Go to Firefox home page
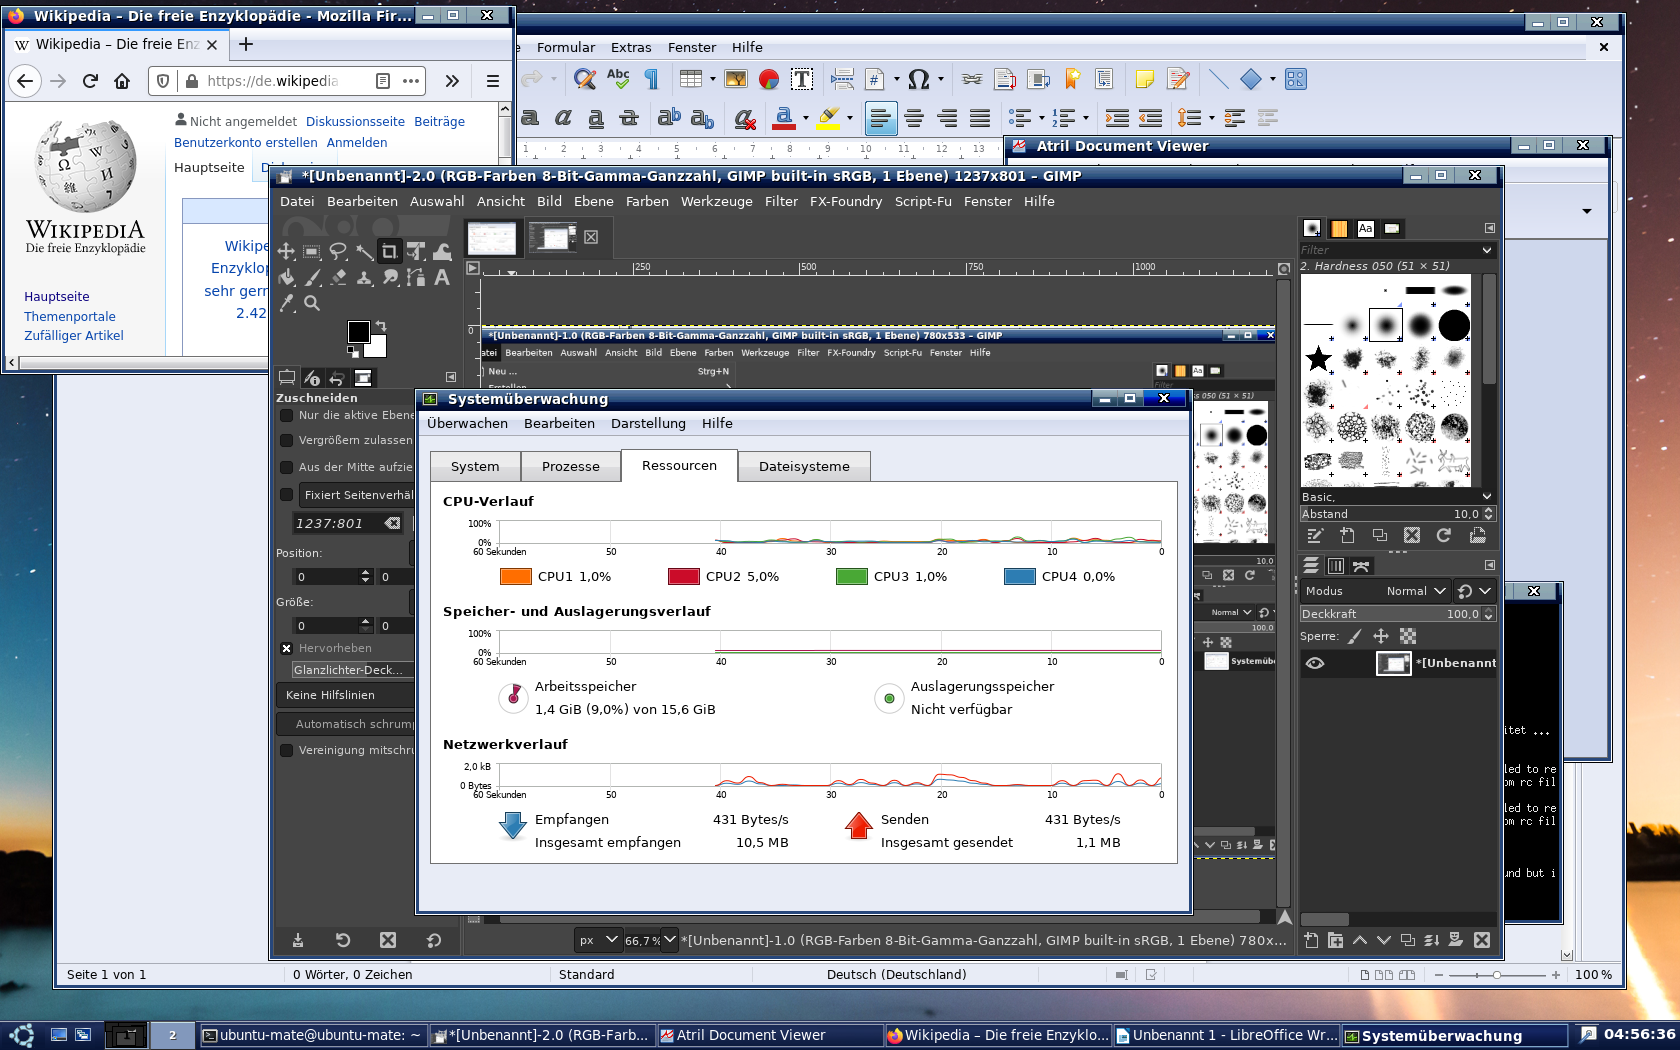 tap(122, 81)
